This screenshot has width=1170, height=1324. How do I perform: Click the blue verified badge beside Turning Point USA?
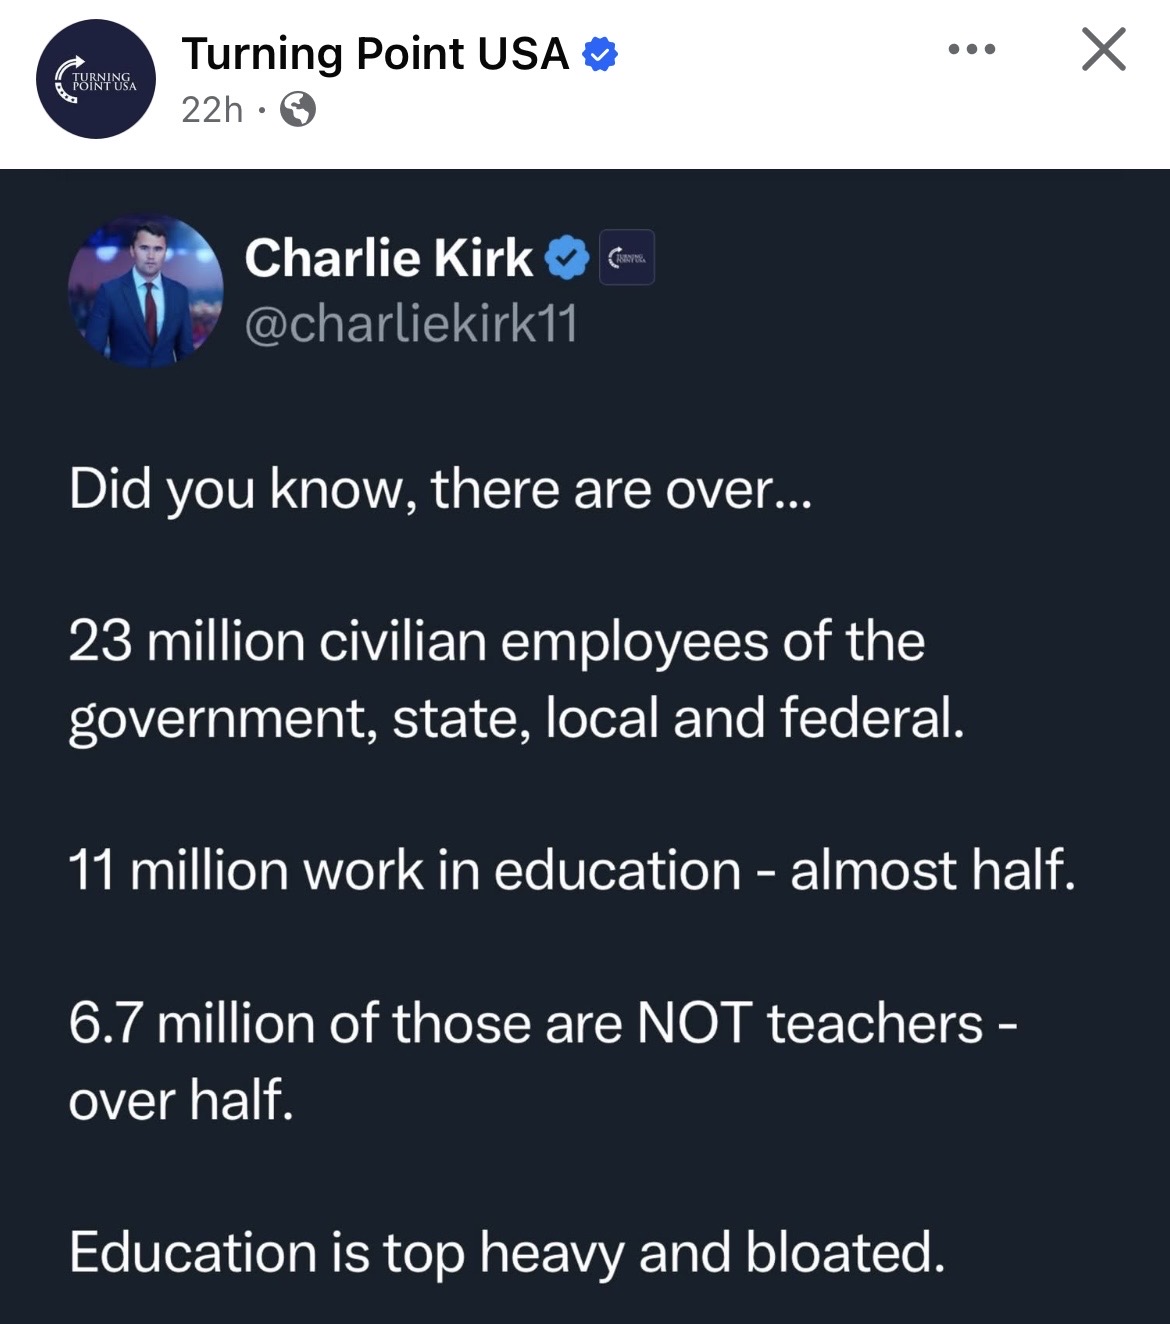pyautogui.click(x=600, y=55)
